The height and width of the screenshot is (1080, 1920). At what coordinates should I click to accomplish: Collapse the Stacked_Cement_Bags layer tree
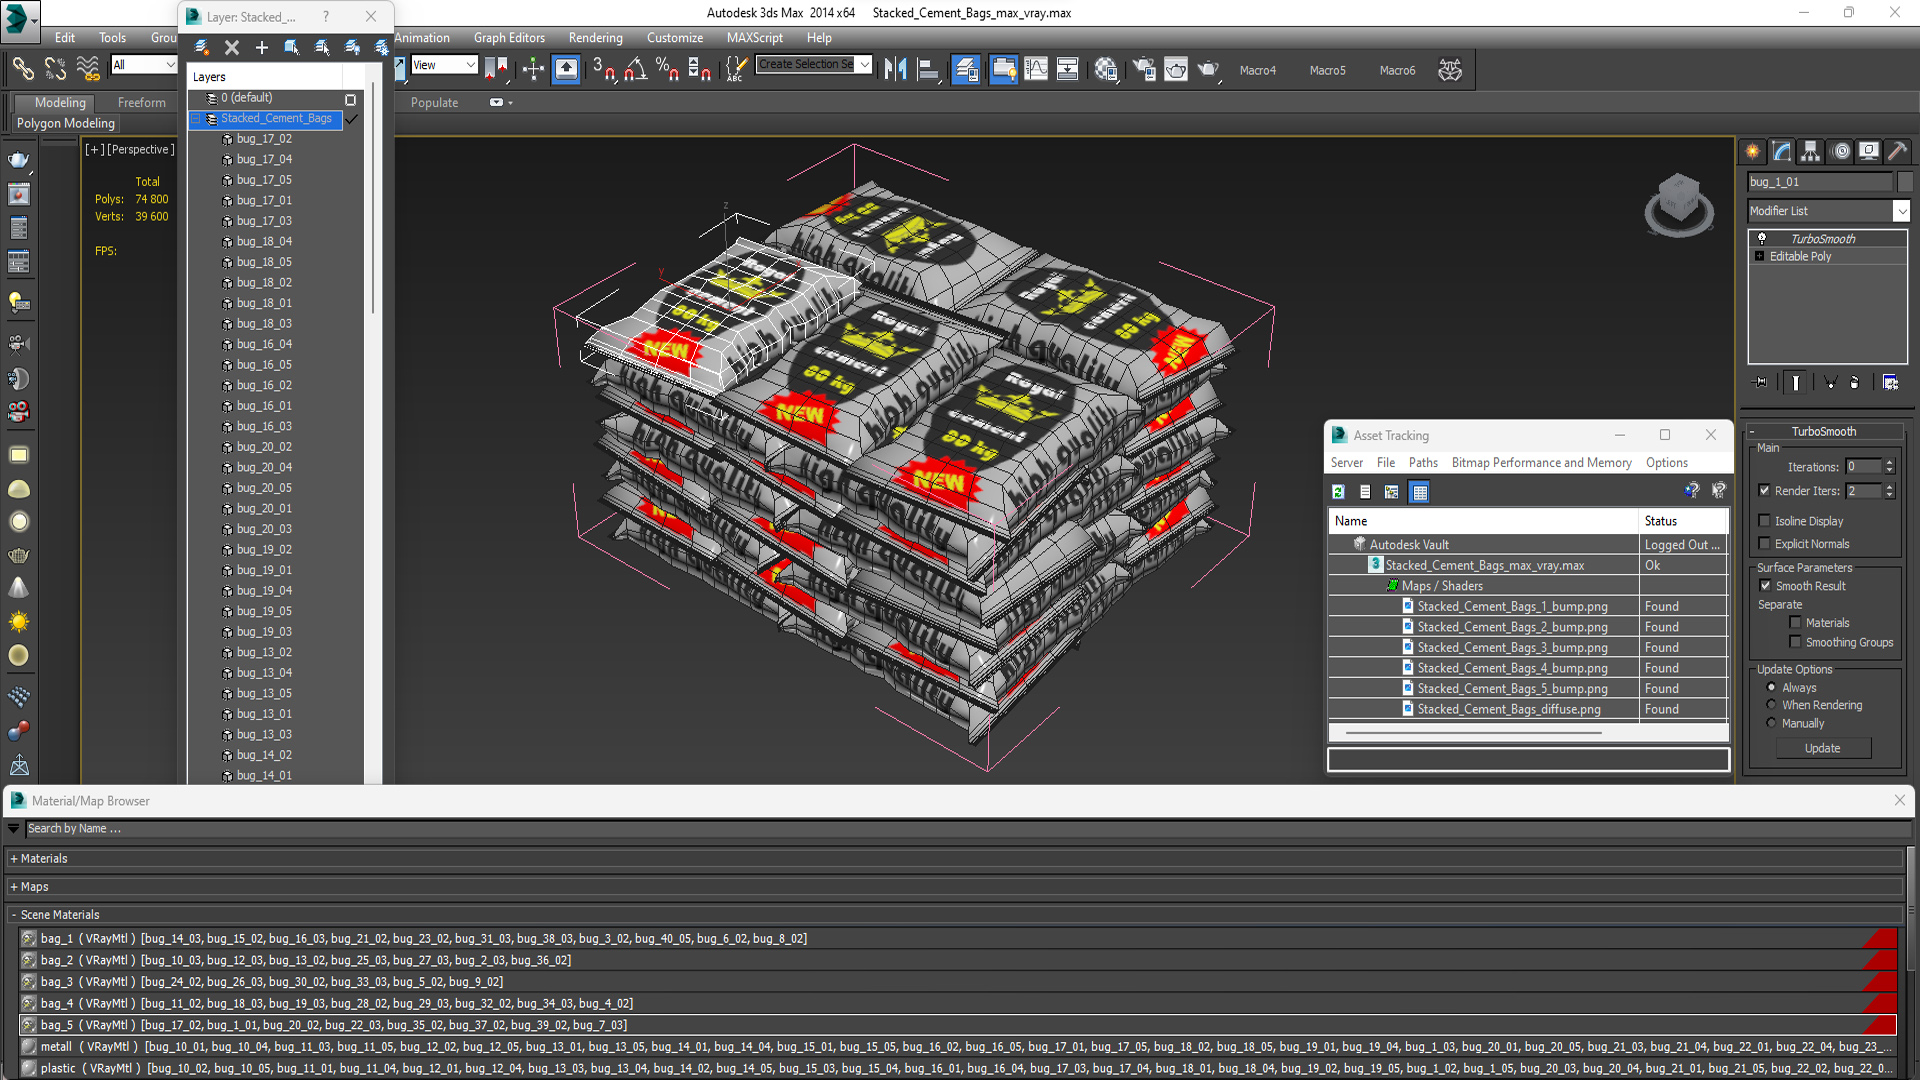pyautogui.click(x=196, y=119)
